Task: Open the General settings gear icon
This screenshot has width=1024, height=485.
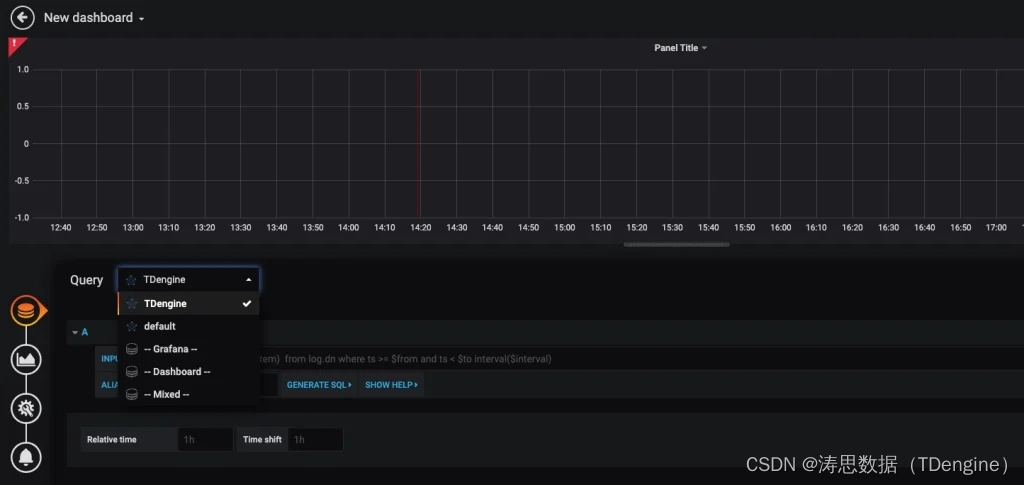Action: pyautogui.click(x=26, y=409)
